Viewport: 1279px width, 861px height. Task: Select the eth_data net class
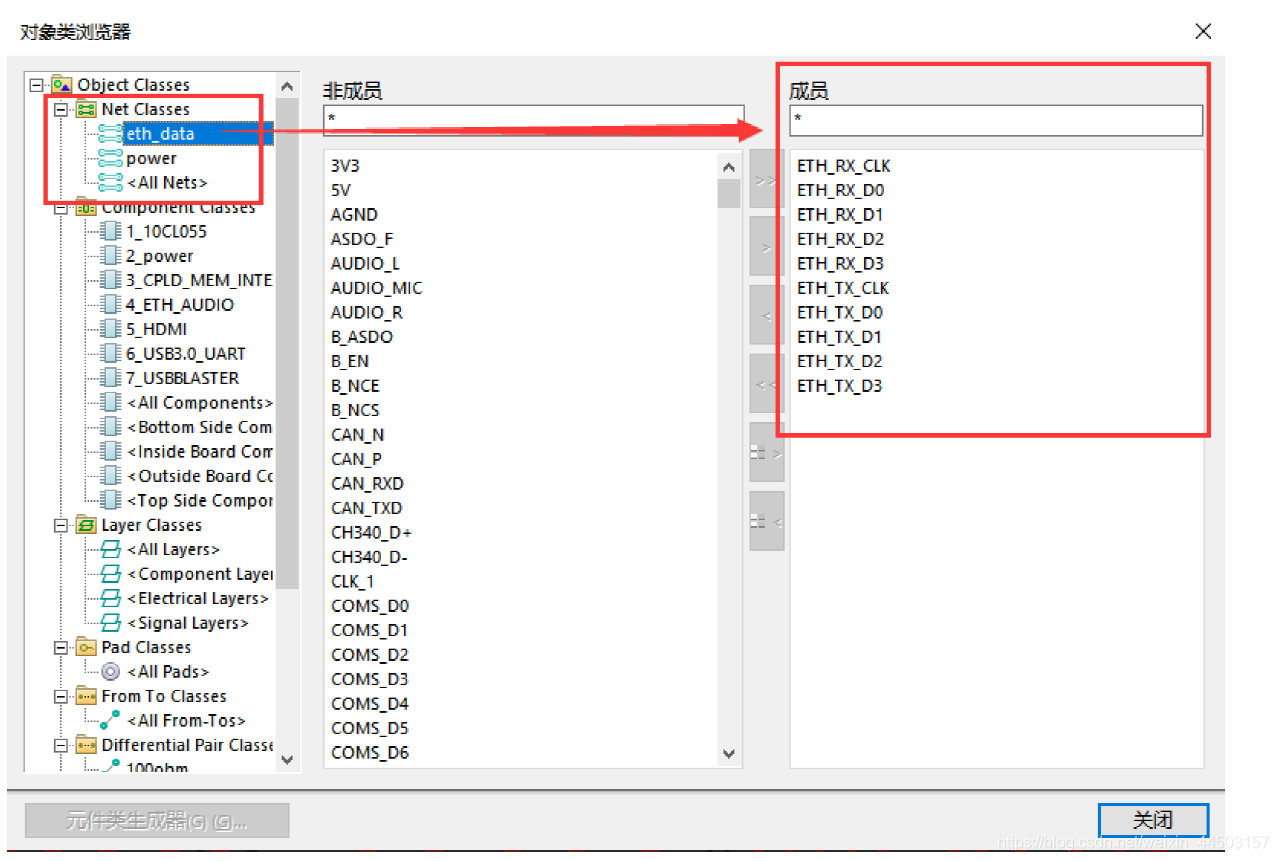pyautogui.click(x=160, y=133)
